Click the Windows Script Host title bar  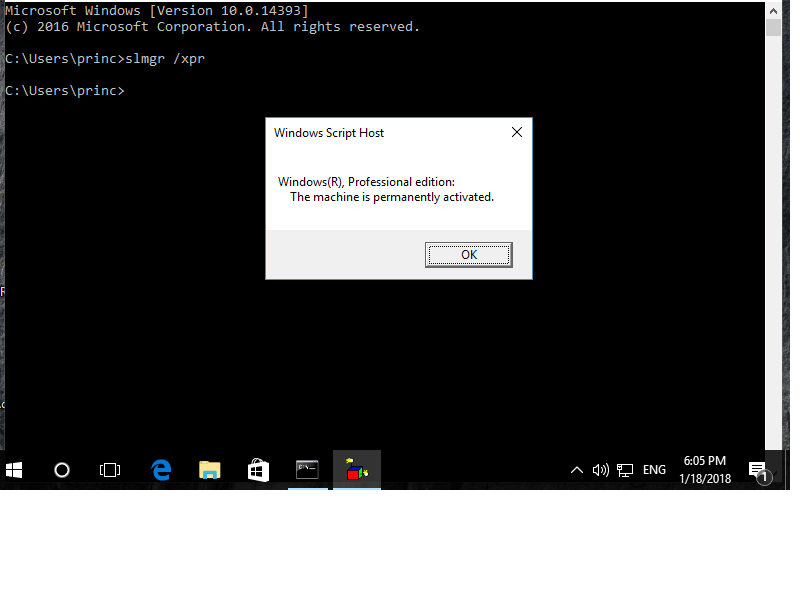(x=380, y=133)
